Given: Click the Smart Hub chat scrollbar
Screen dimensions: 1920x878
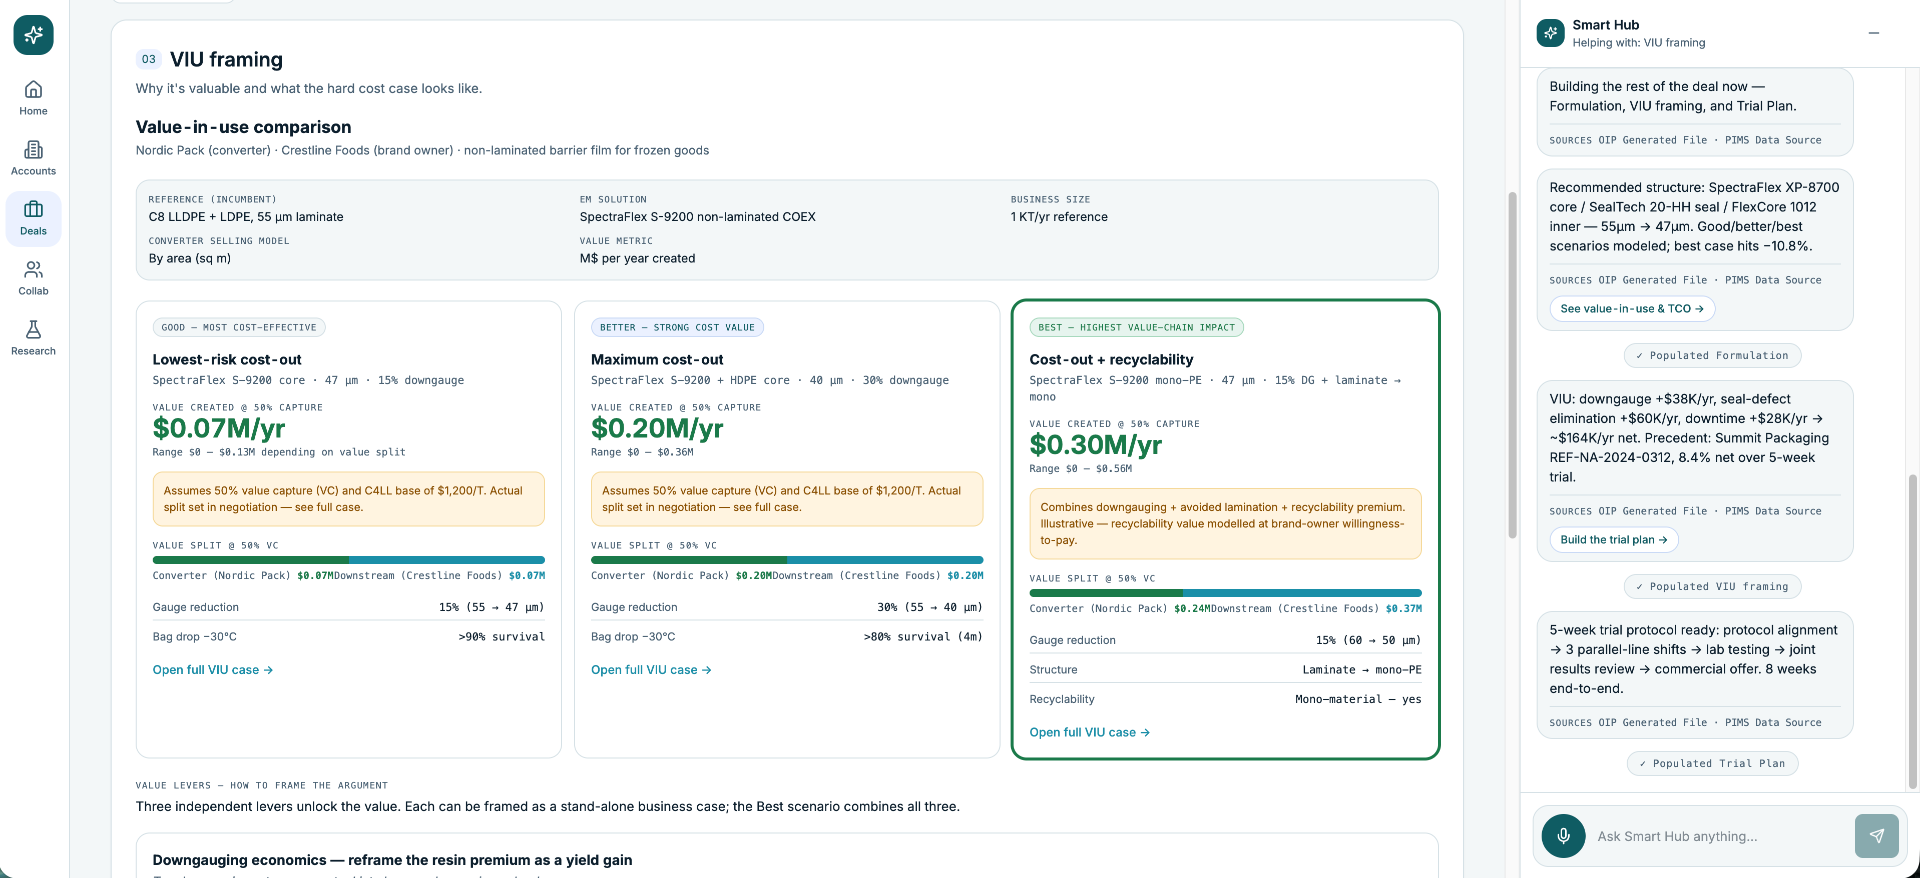Looking at the screenshot, I should [1913, 630].
